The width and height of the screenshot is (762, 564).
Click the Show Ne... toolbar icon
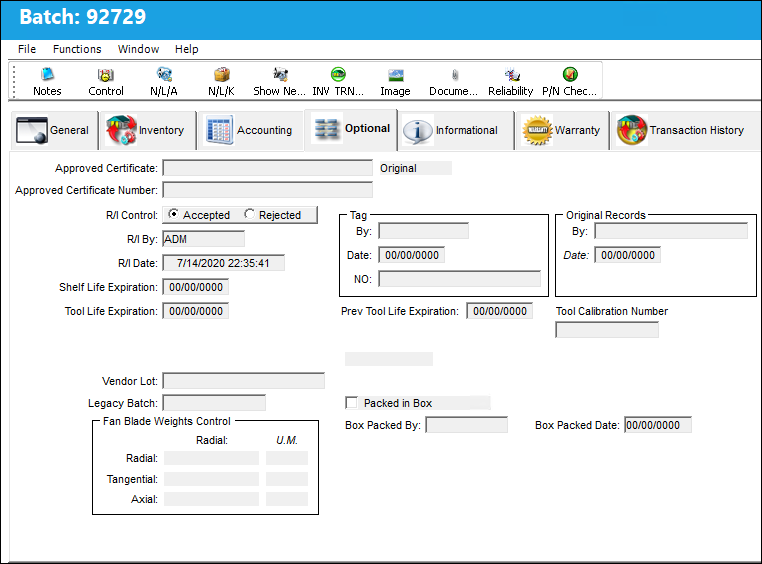pyautogui.click(x=279, y=81)
